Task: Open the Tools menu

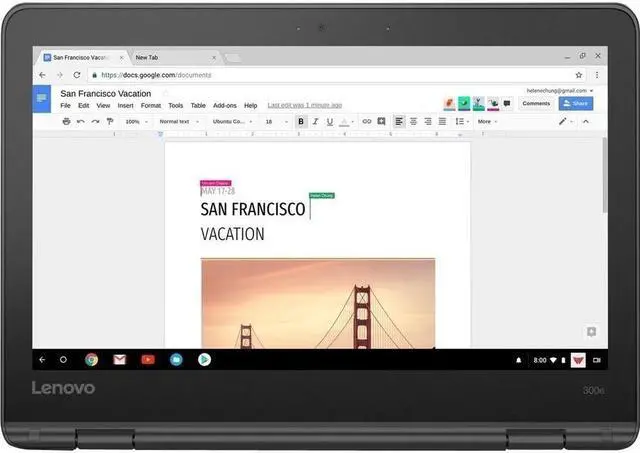Action: coord(176,105)
